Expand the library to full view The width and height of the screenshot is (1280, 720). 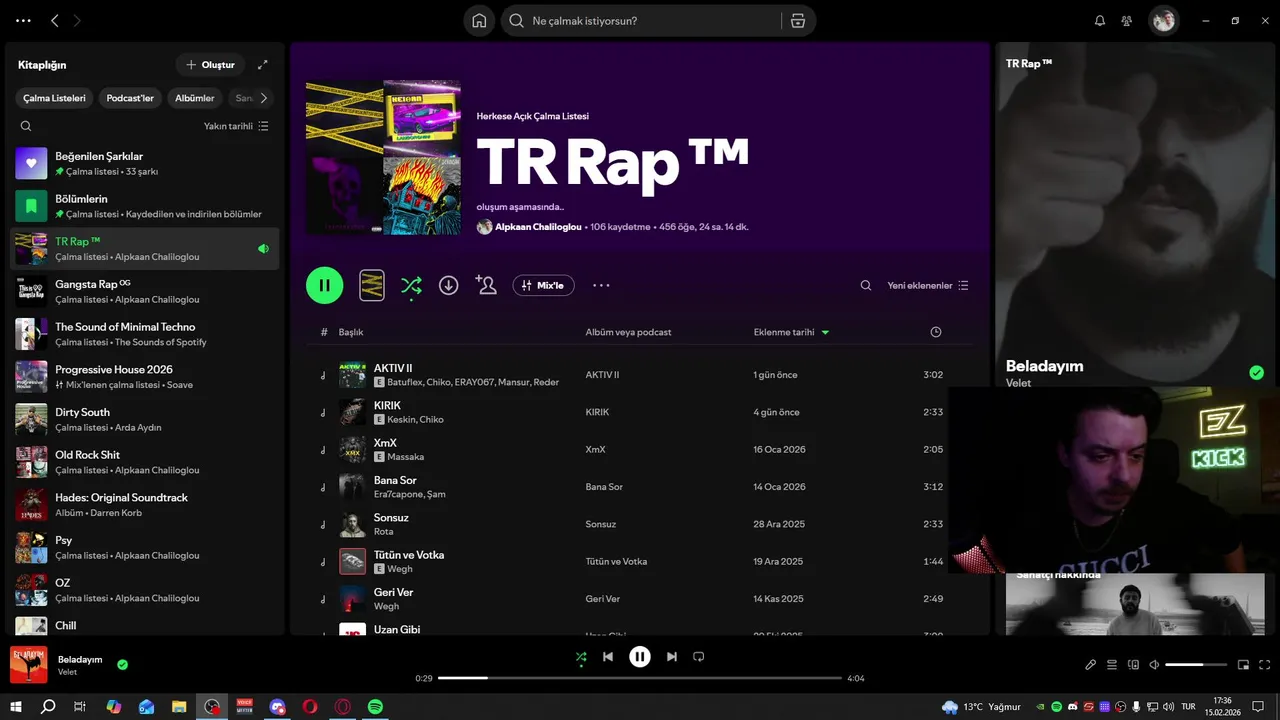click(263, 65)
